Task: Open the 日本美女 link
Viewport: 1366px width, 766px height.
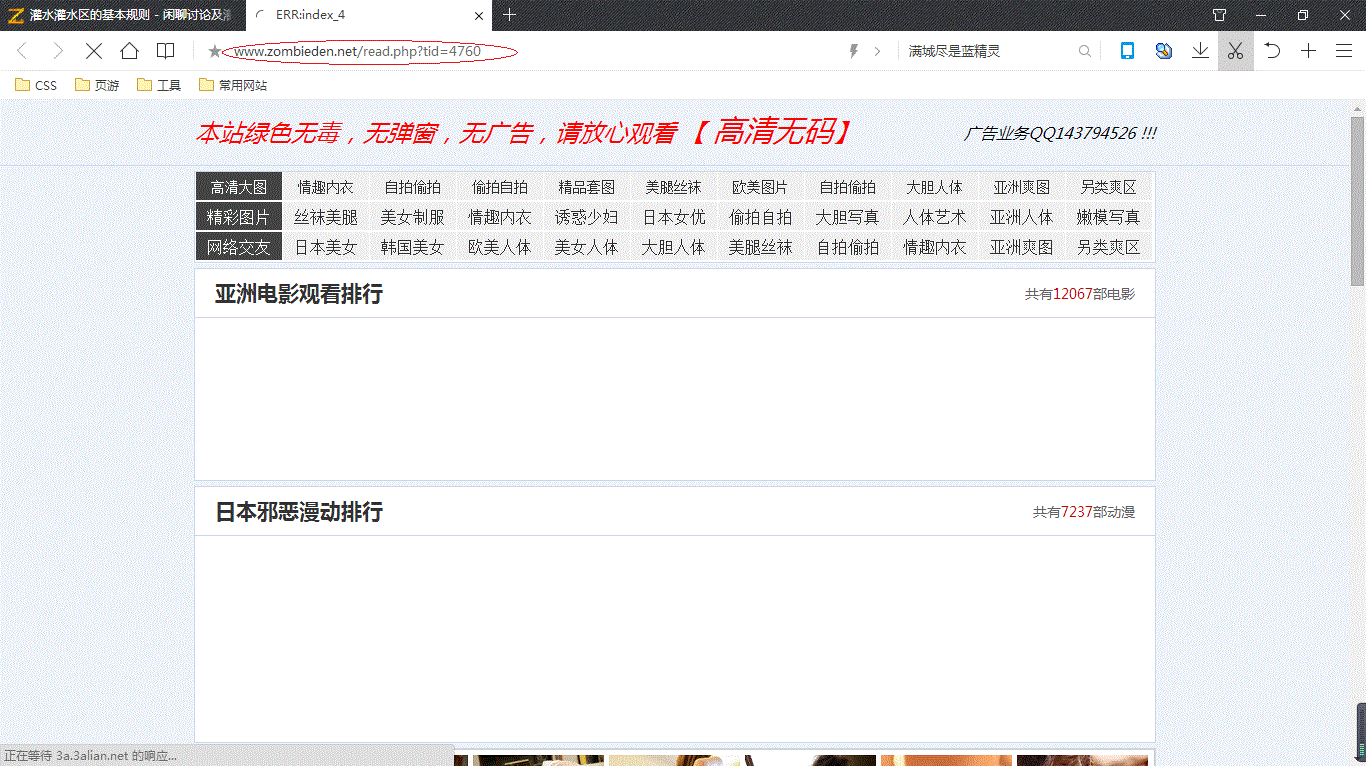Action: click(x=326, y=247)
